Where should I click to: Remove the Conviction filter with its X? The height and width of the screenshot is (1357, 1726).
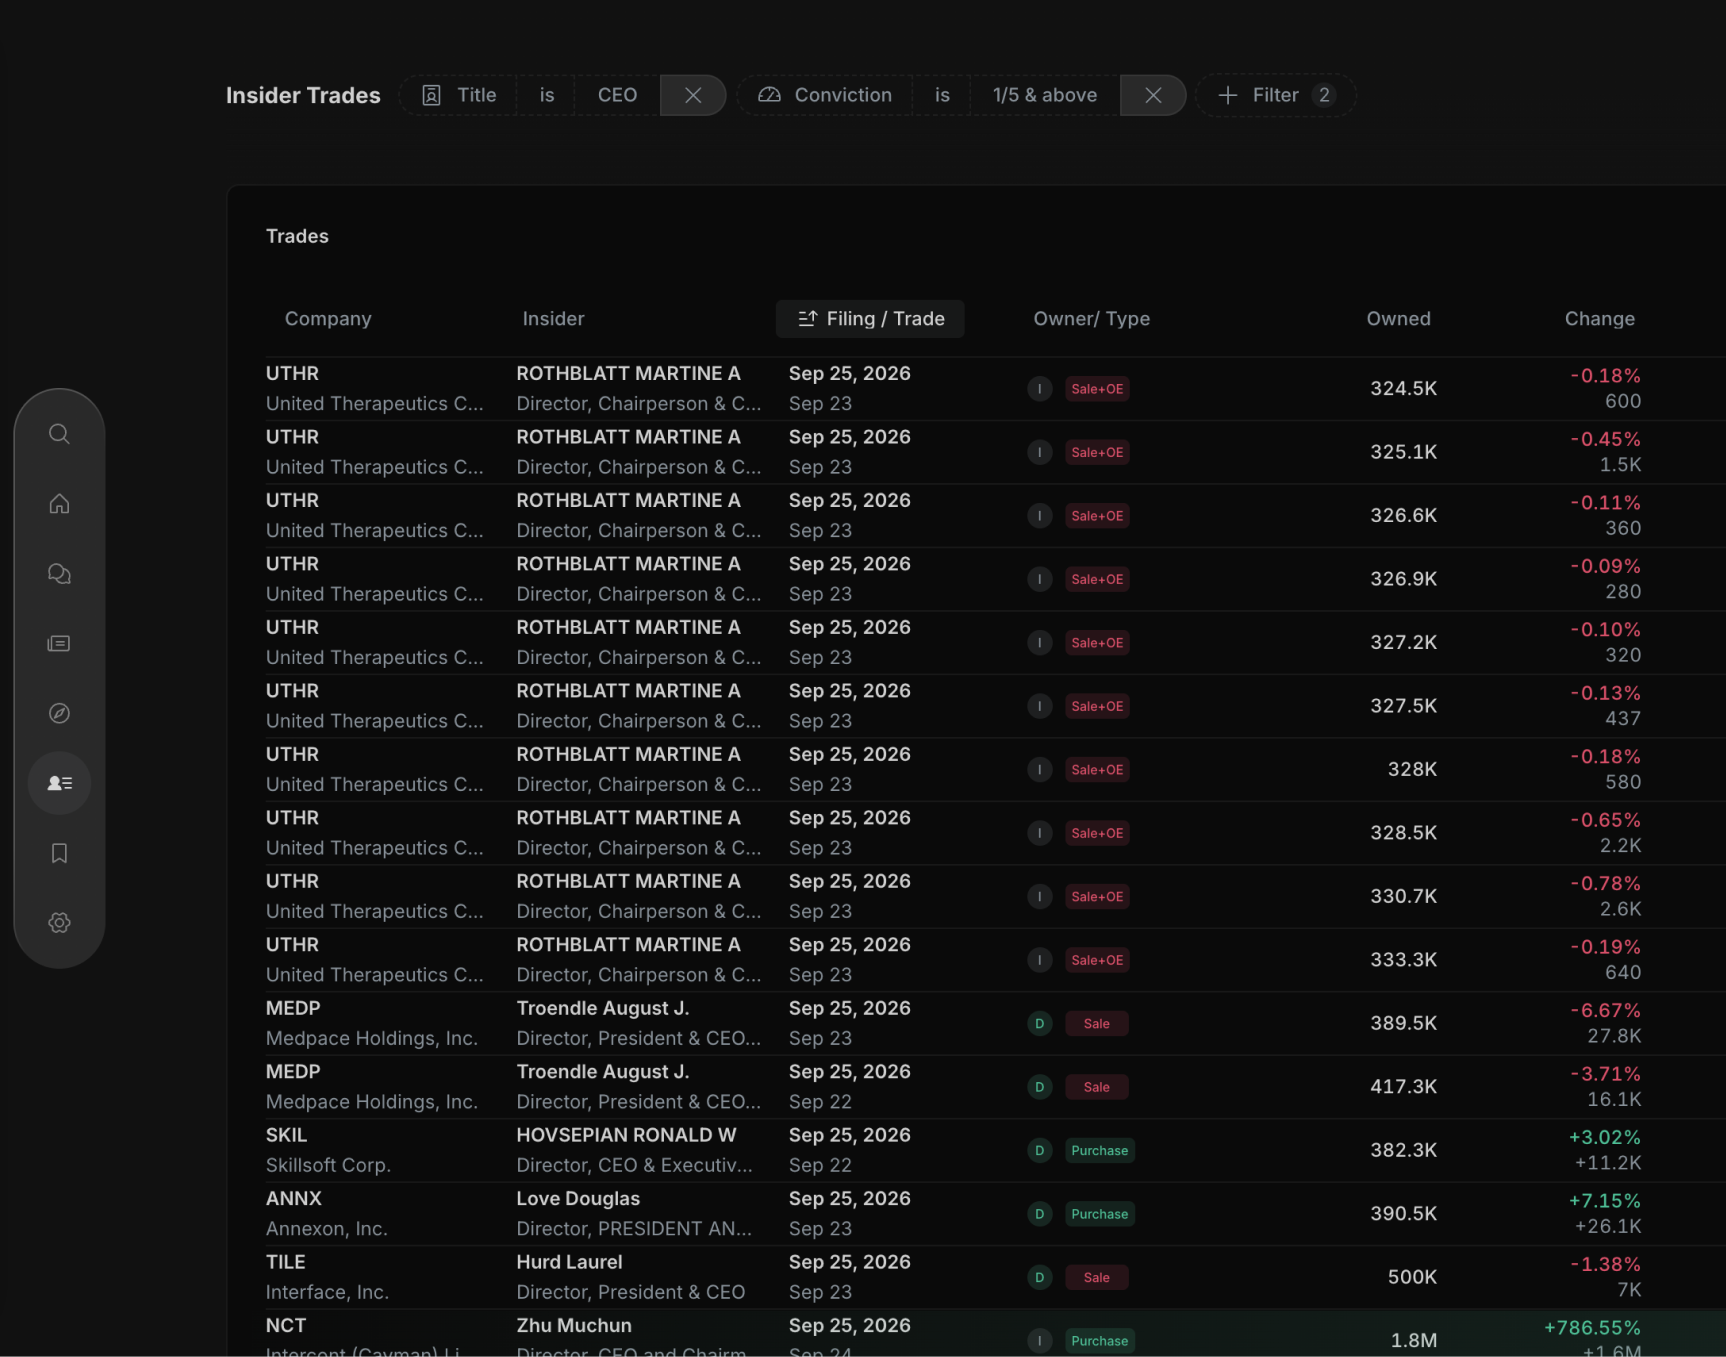click(1153, 95)
